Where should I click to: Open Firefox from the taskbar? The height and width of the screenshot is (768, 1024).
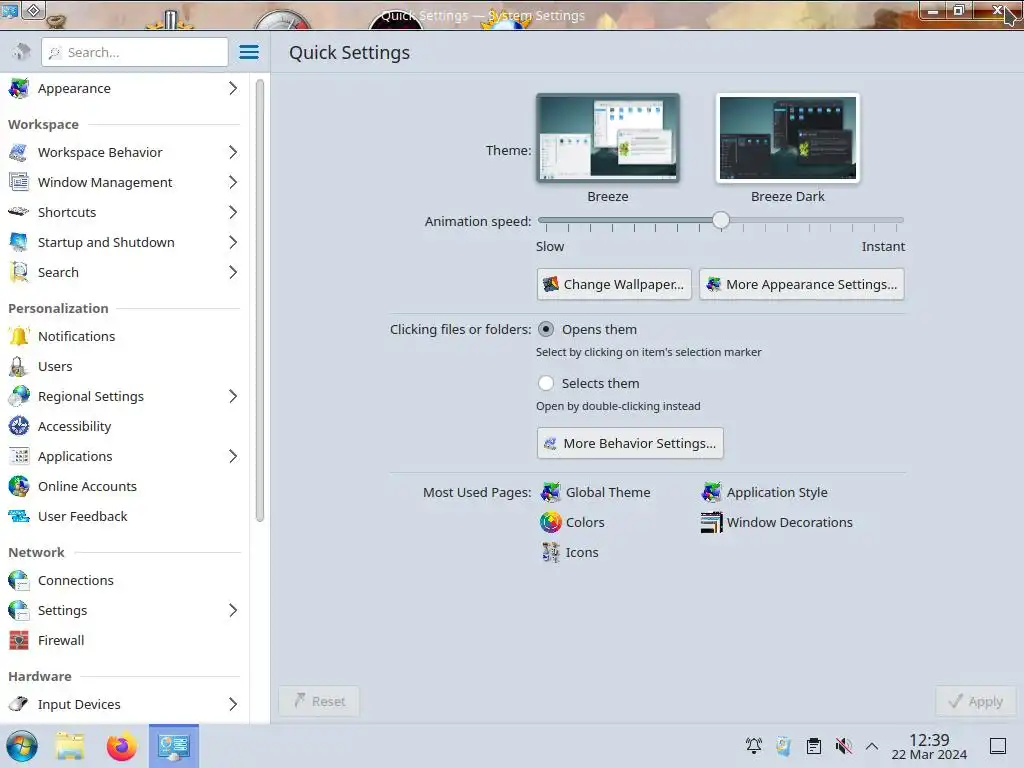(121, 746)
